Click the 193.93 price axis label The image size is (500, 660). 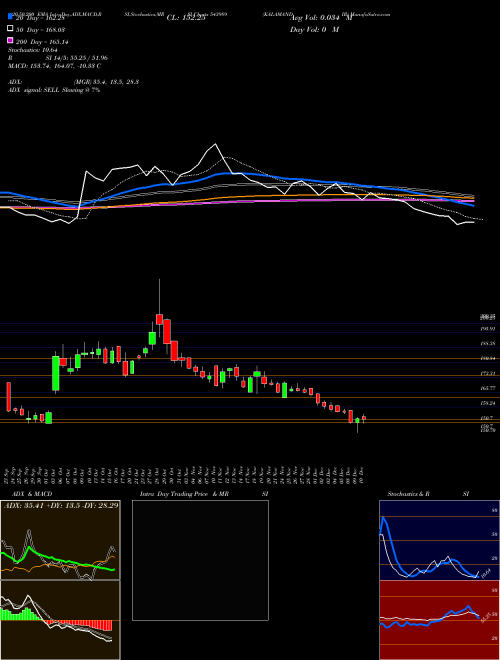click(488, 329)
